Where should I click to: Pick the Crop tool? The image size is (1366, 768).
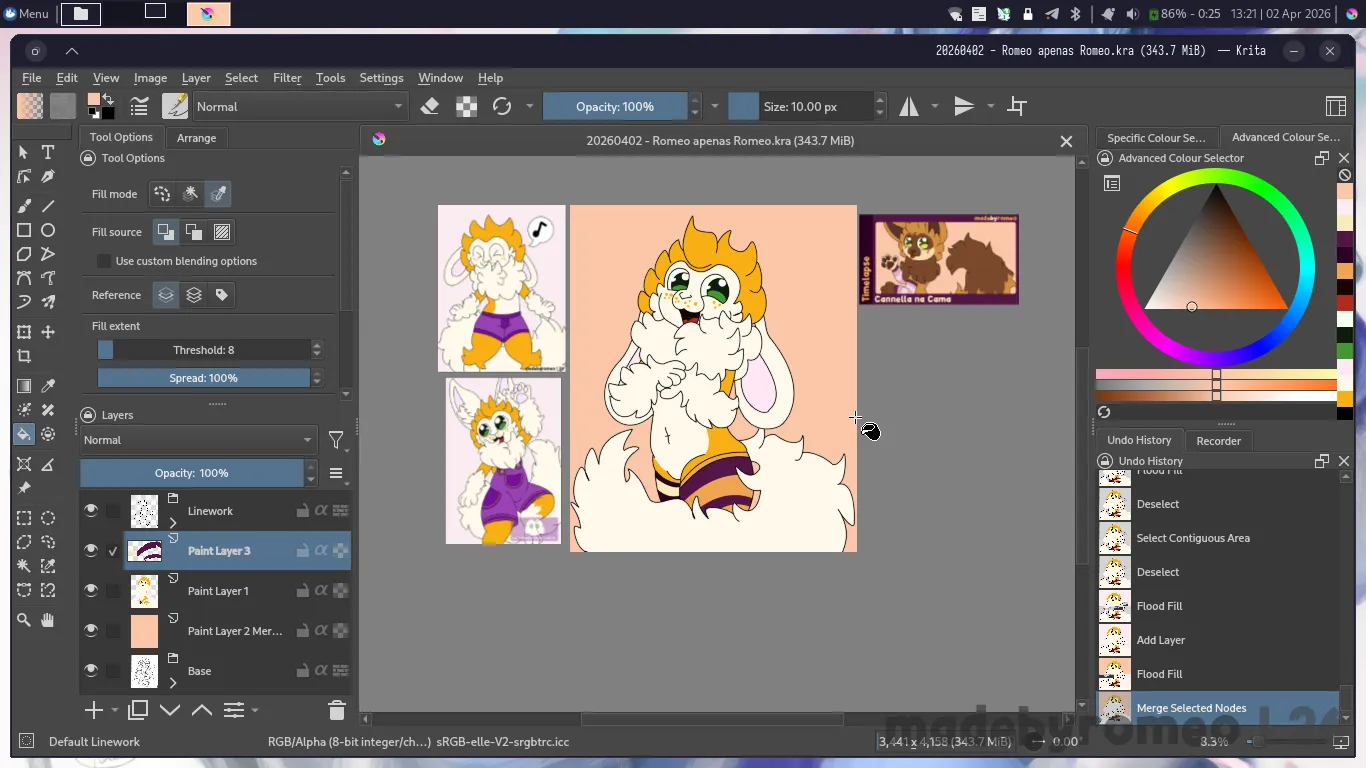(x=24, y=356)
